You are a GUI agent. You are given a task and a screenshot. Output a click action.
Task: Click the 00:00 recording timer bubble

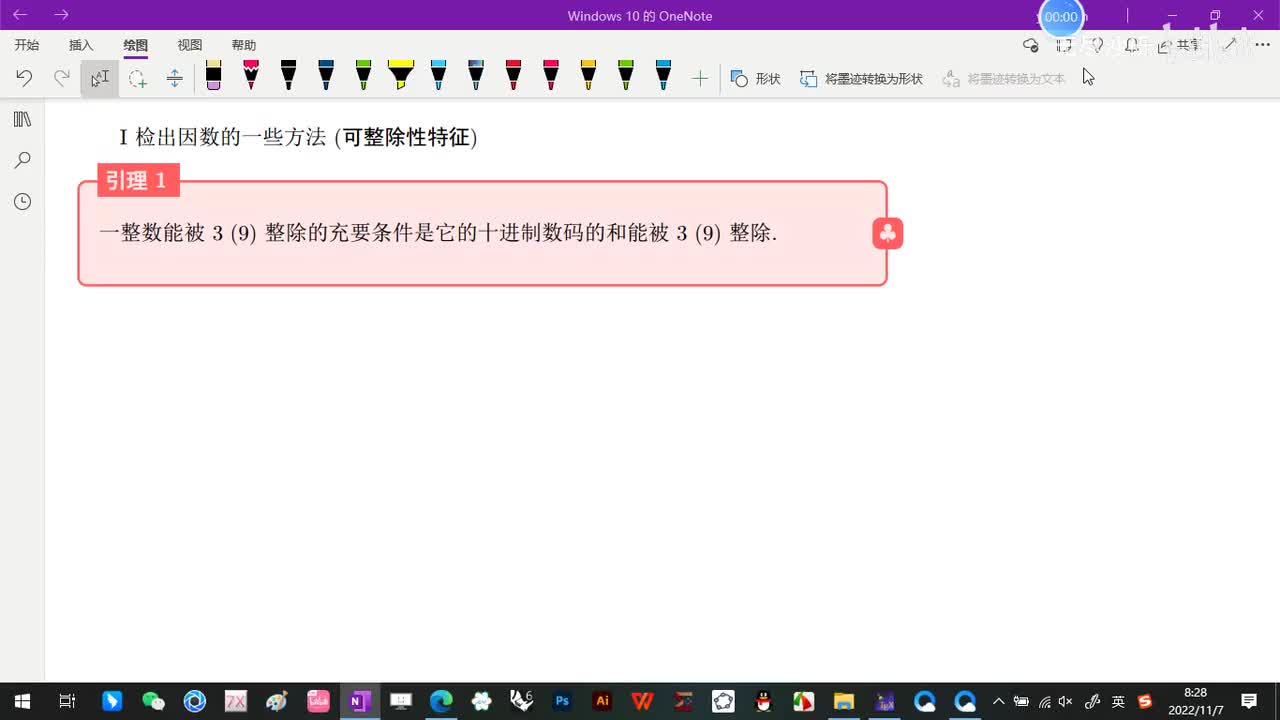(1061, 17)
